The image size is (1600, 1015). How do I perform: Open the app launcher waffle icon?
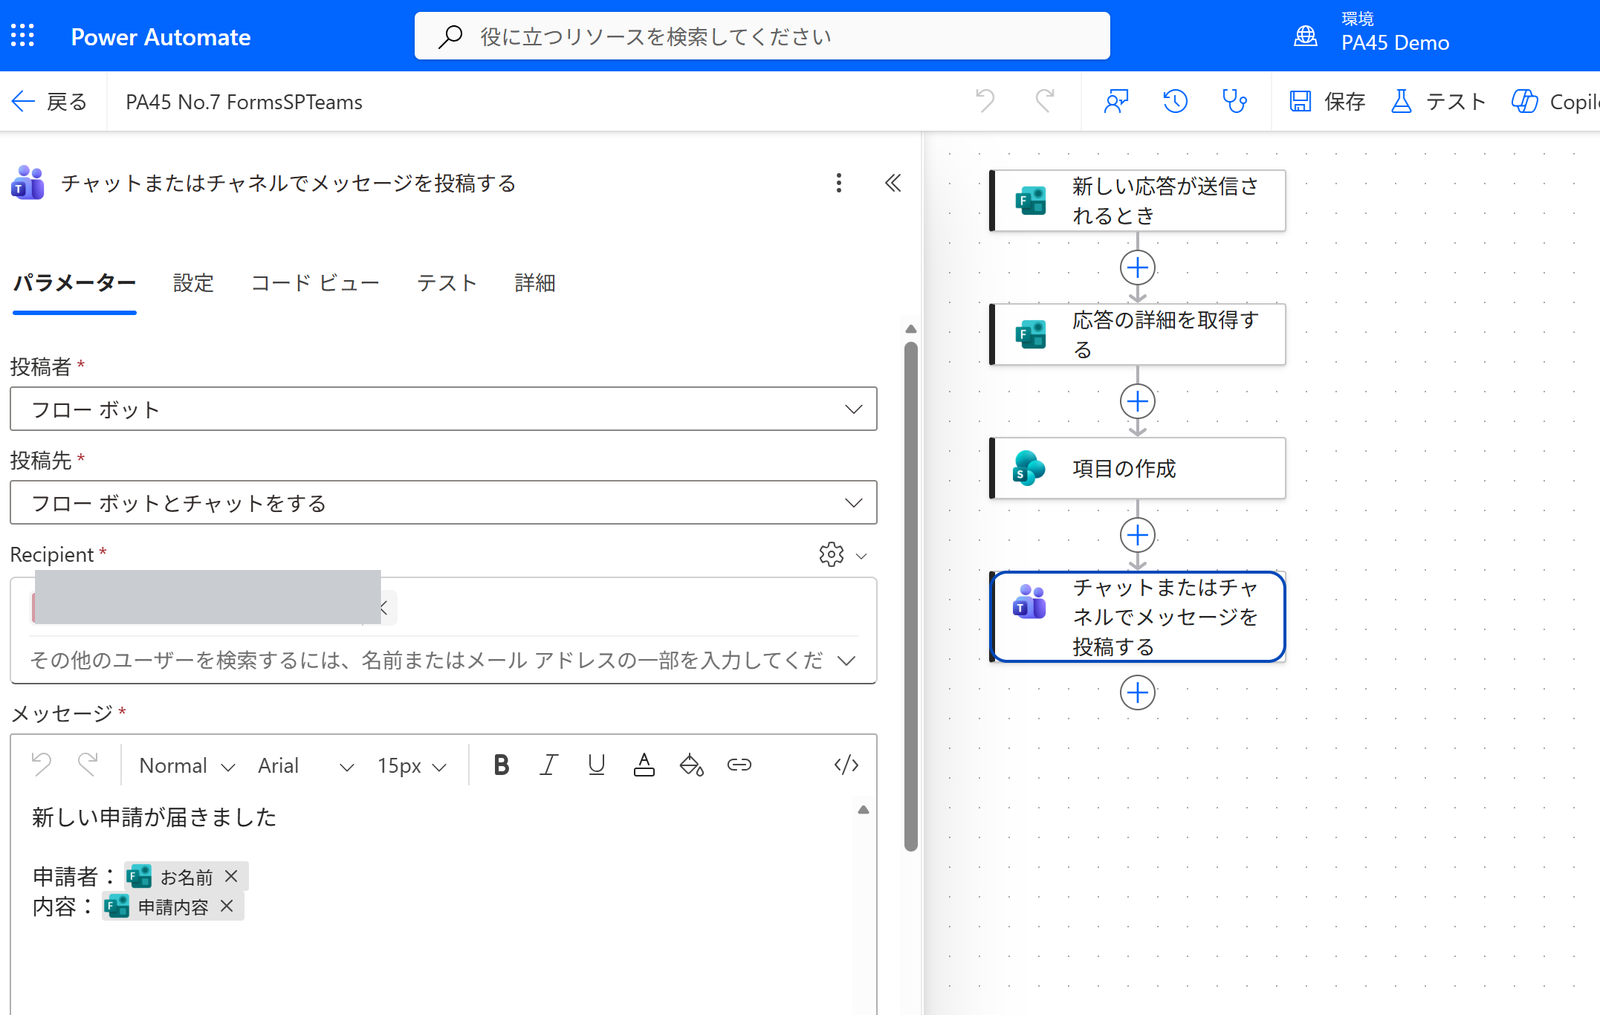[22, 36]
